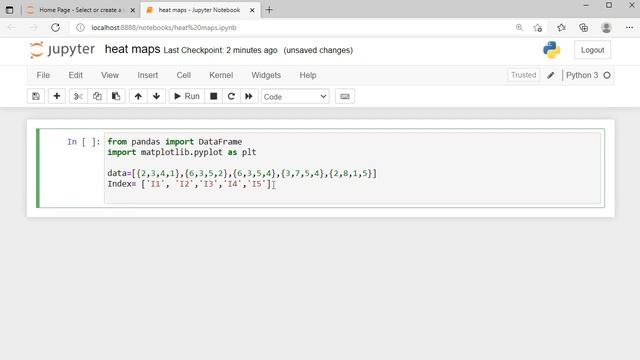
Task: Open a new browser tab
Action: [269, 10]
